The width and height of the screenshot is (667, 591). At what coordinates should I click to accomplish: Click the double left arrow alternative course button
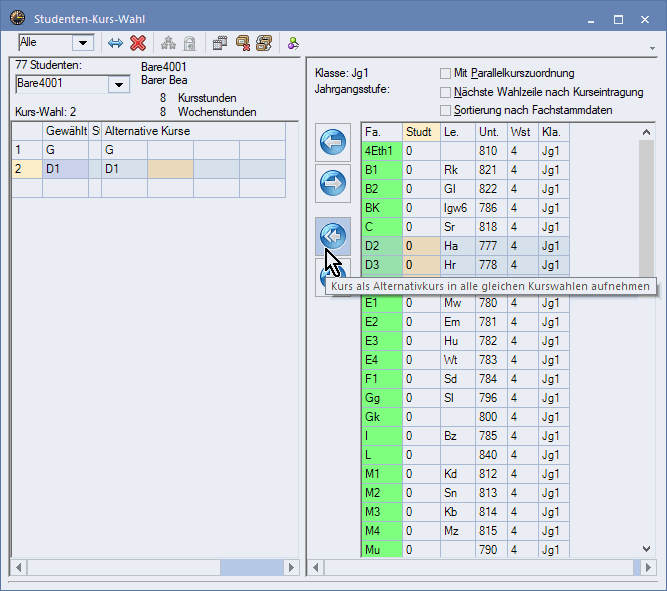click(x=332, y=235)
